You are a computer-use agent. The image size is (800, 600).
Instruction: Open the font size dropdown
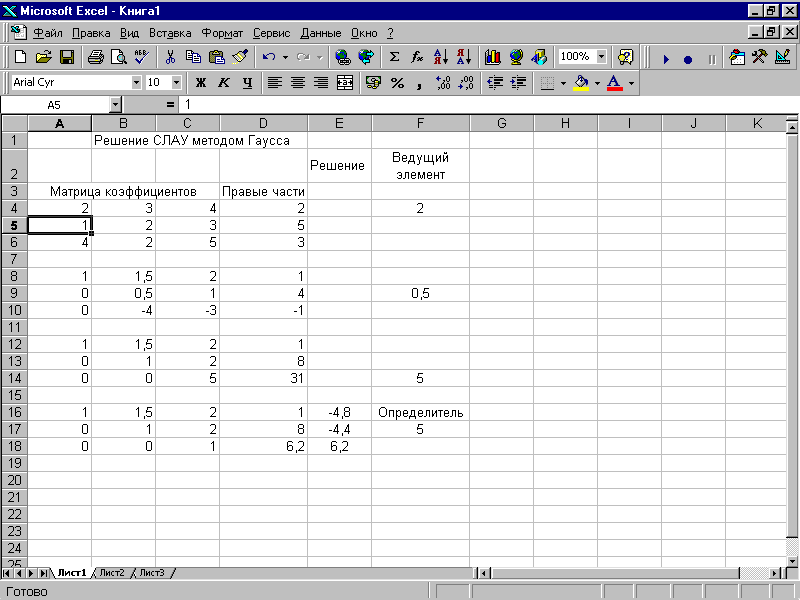click(177, 83)
